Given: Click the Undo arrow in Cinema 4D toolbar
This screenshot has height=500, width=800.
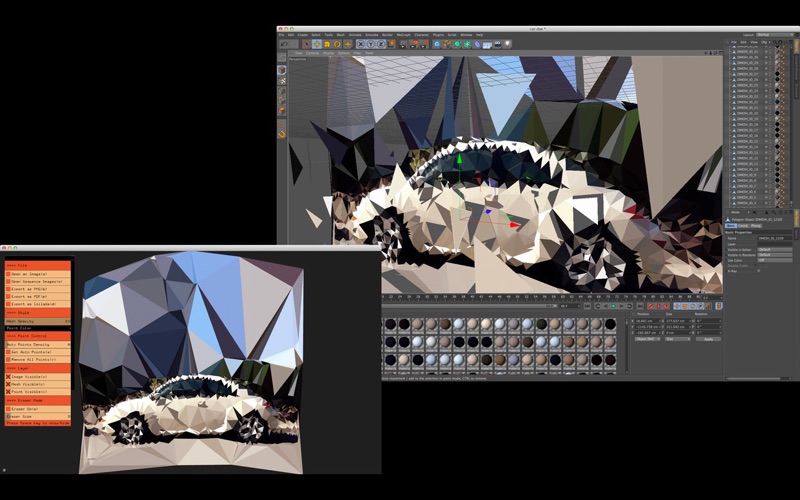Looking at the screenshot, I should pyautogui.click(x=284, y=44).
